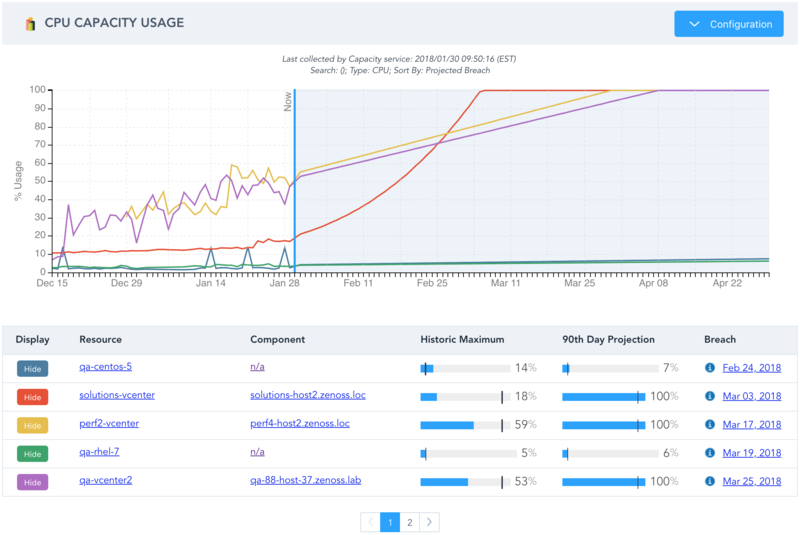Open the solutions-vcenter resource link
This screenshot has height=535, width=800.
(x=117, y=395)
